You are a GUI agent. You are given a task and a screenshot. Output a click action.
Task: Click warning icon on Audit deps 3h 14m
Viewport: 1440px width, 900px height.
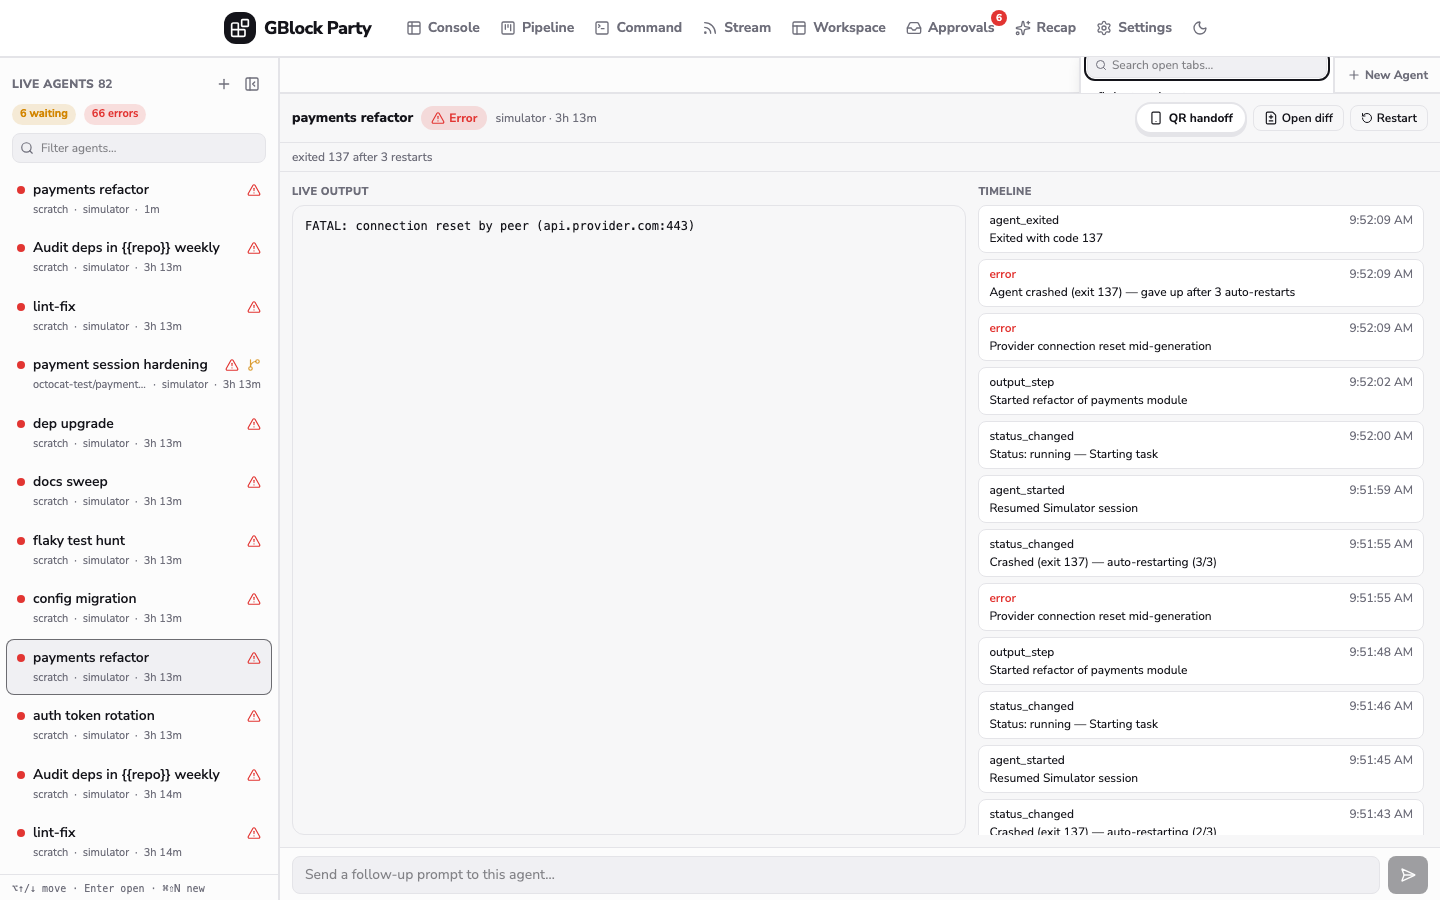[x=254, y=775]
